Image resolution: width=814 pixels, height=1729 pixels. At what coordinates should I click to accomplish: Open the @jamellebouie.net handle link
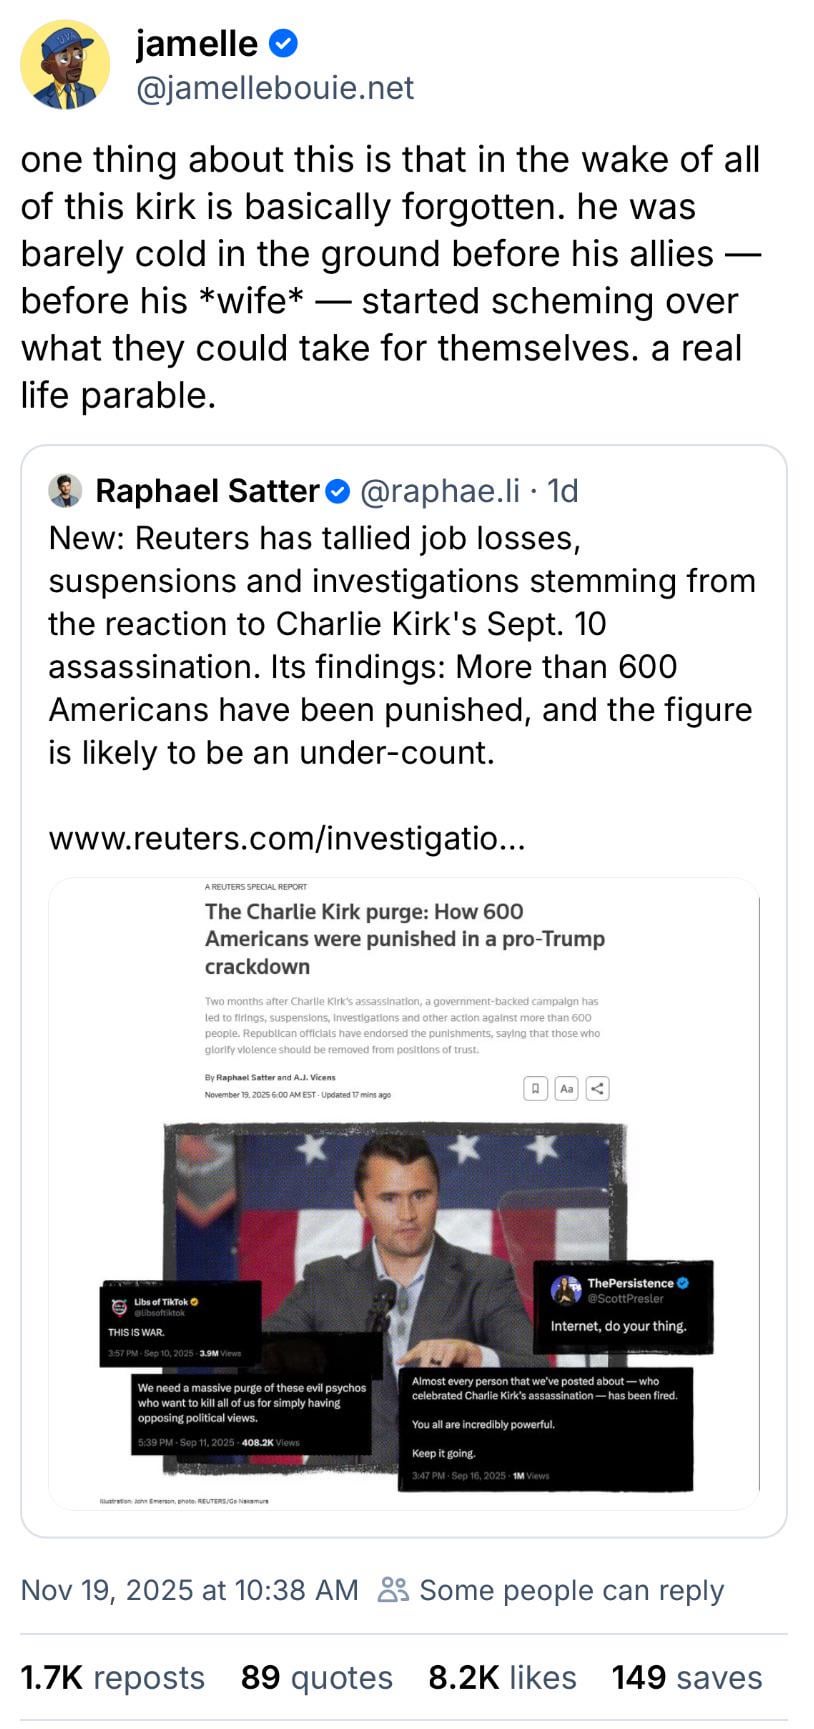pyautogui.click(x=275, y=88)
